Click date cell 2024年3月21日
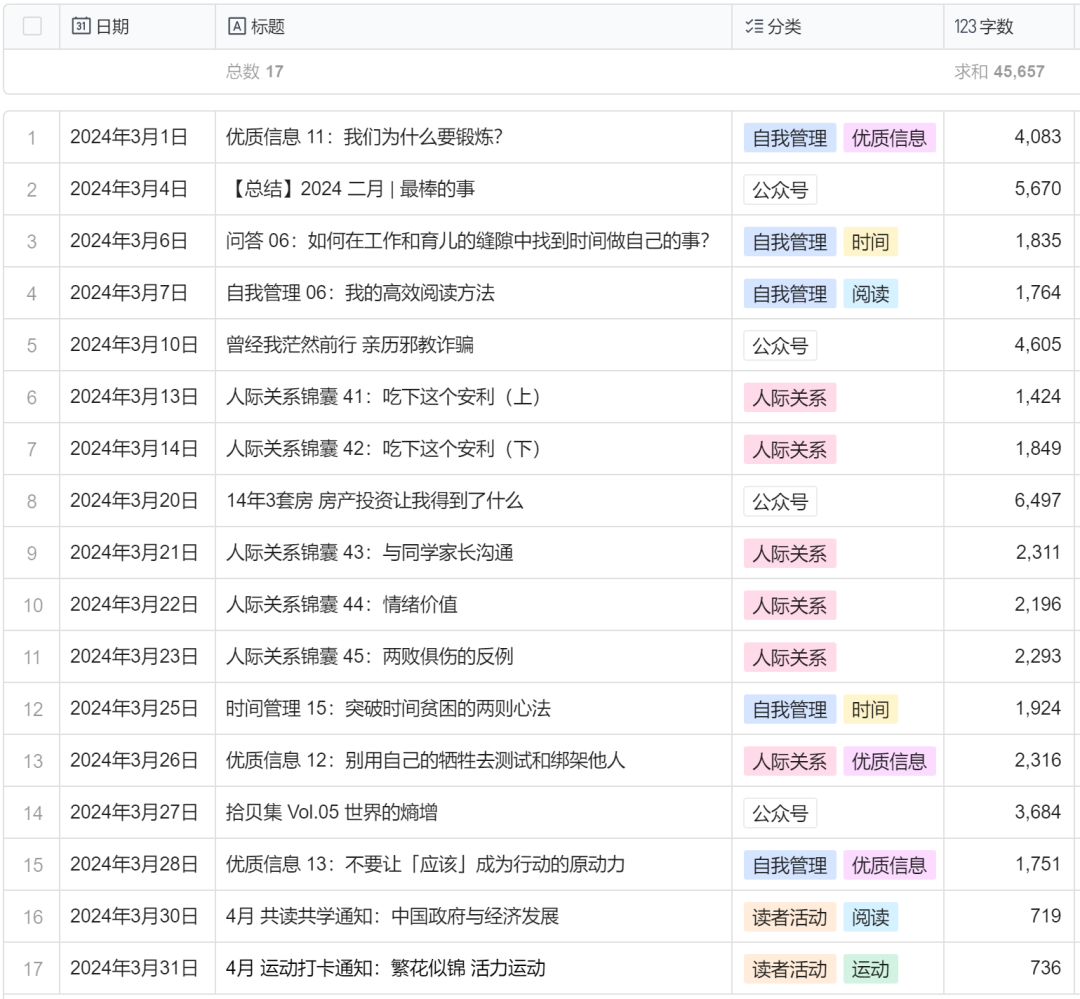This screenshot has width=1080, height=999. click(134, 553)
